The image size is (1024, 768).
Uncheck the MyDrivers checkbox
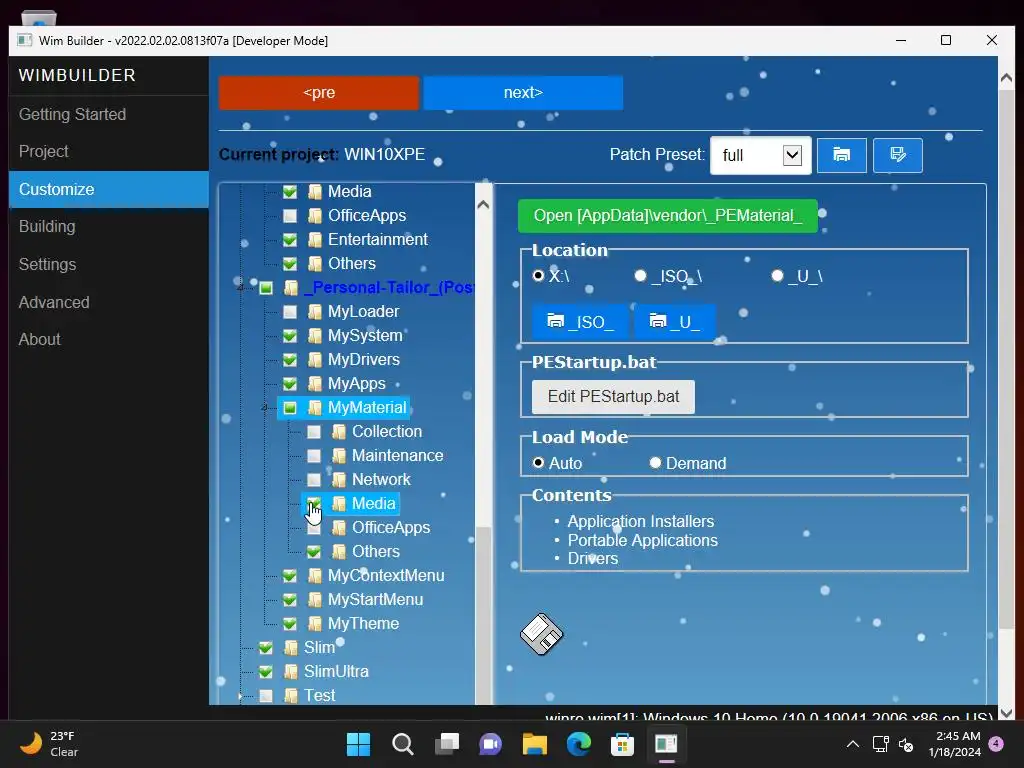click(290, 360)
